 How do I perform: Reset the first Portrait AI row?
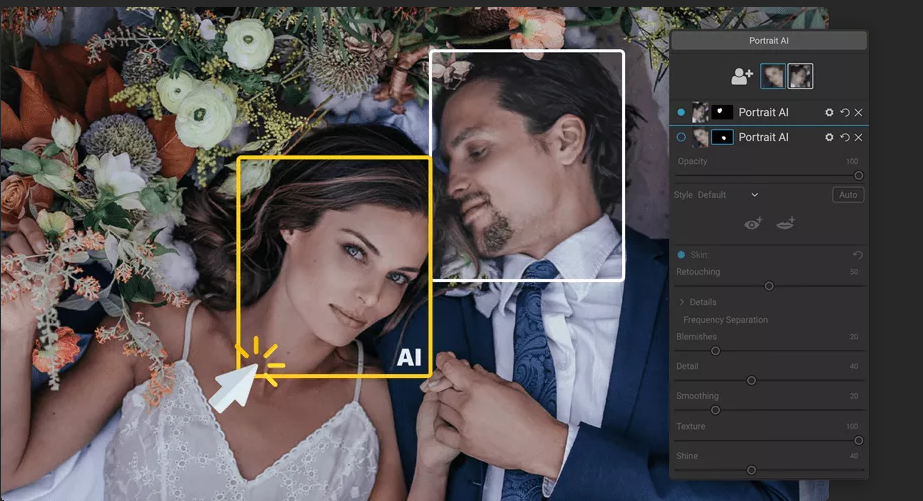pyautogui.click(x=845, y=112)
